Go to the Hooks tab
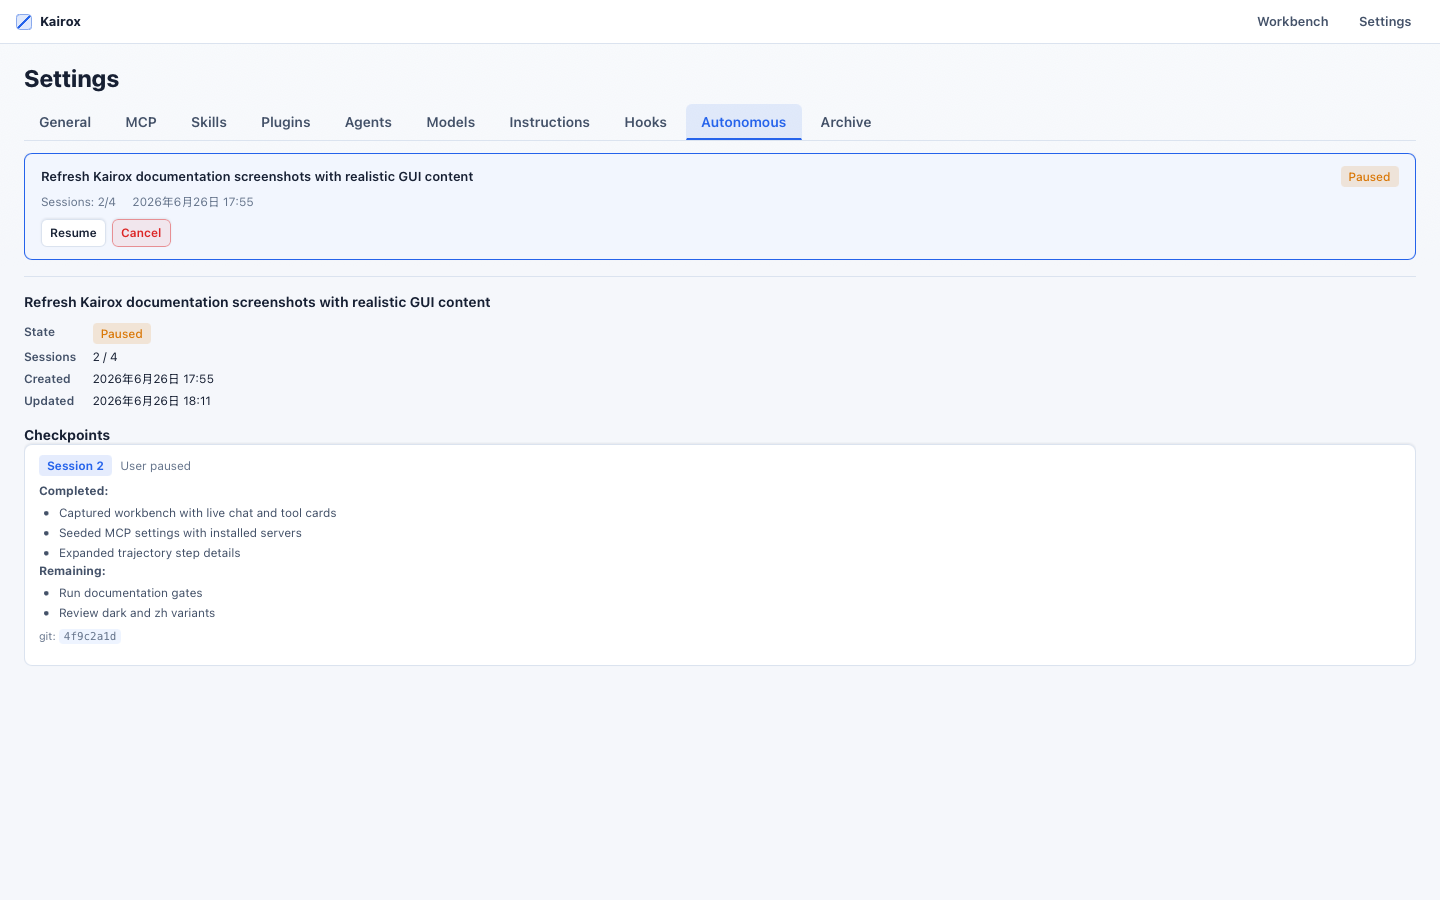Image resolution: width=1440 pixels, height=900 pixels. coord(645,122)
